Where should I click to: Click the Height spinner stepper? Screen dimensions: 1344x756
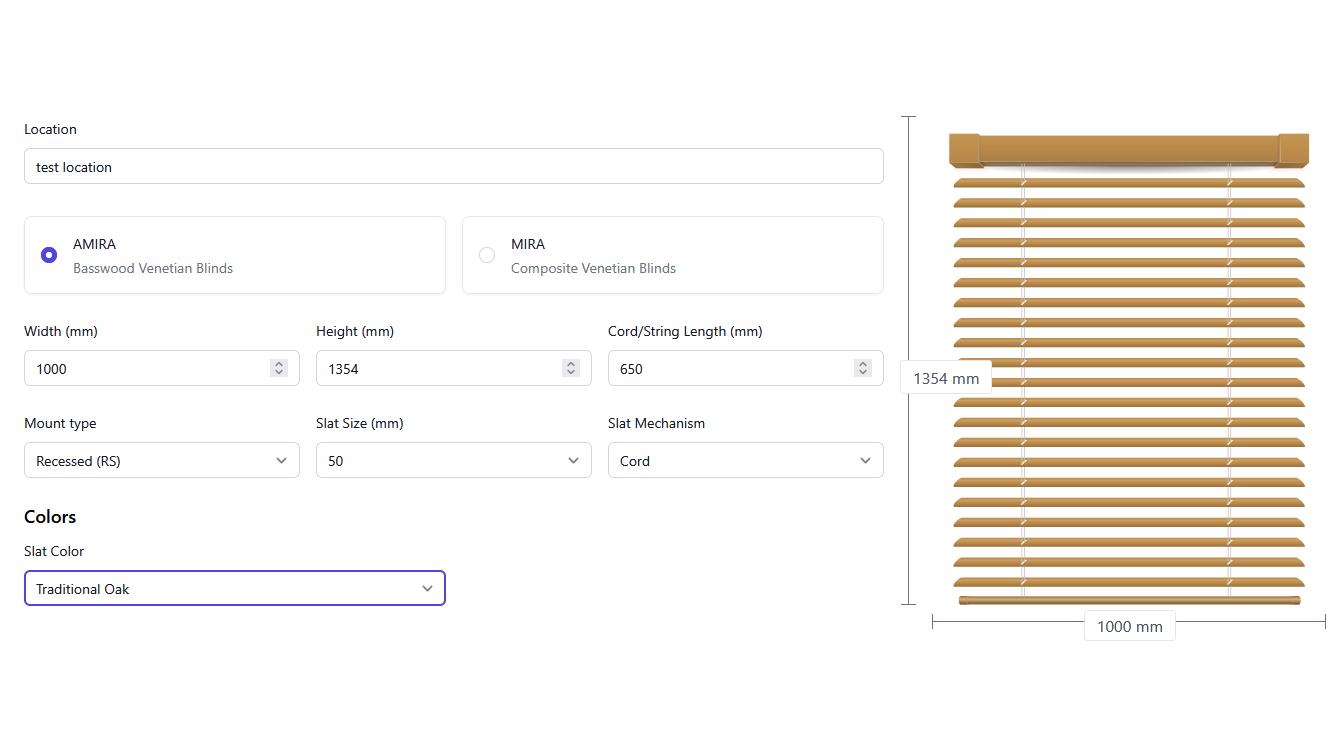pos(571,369)
